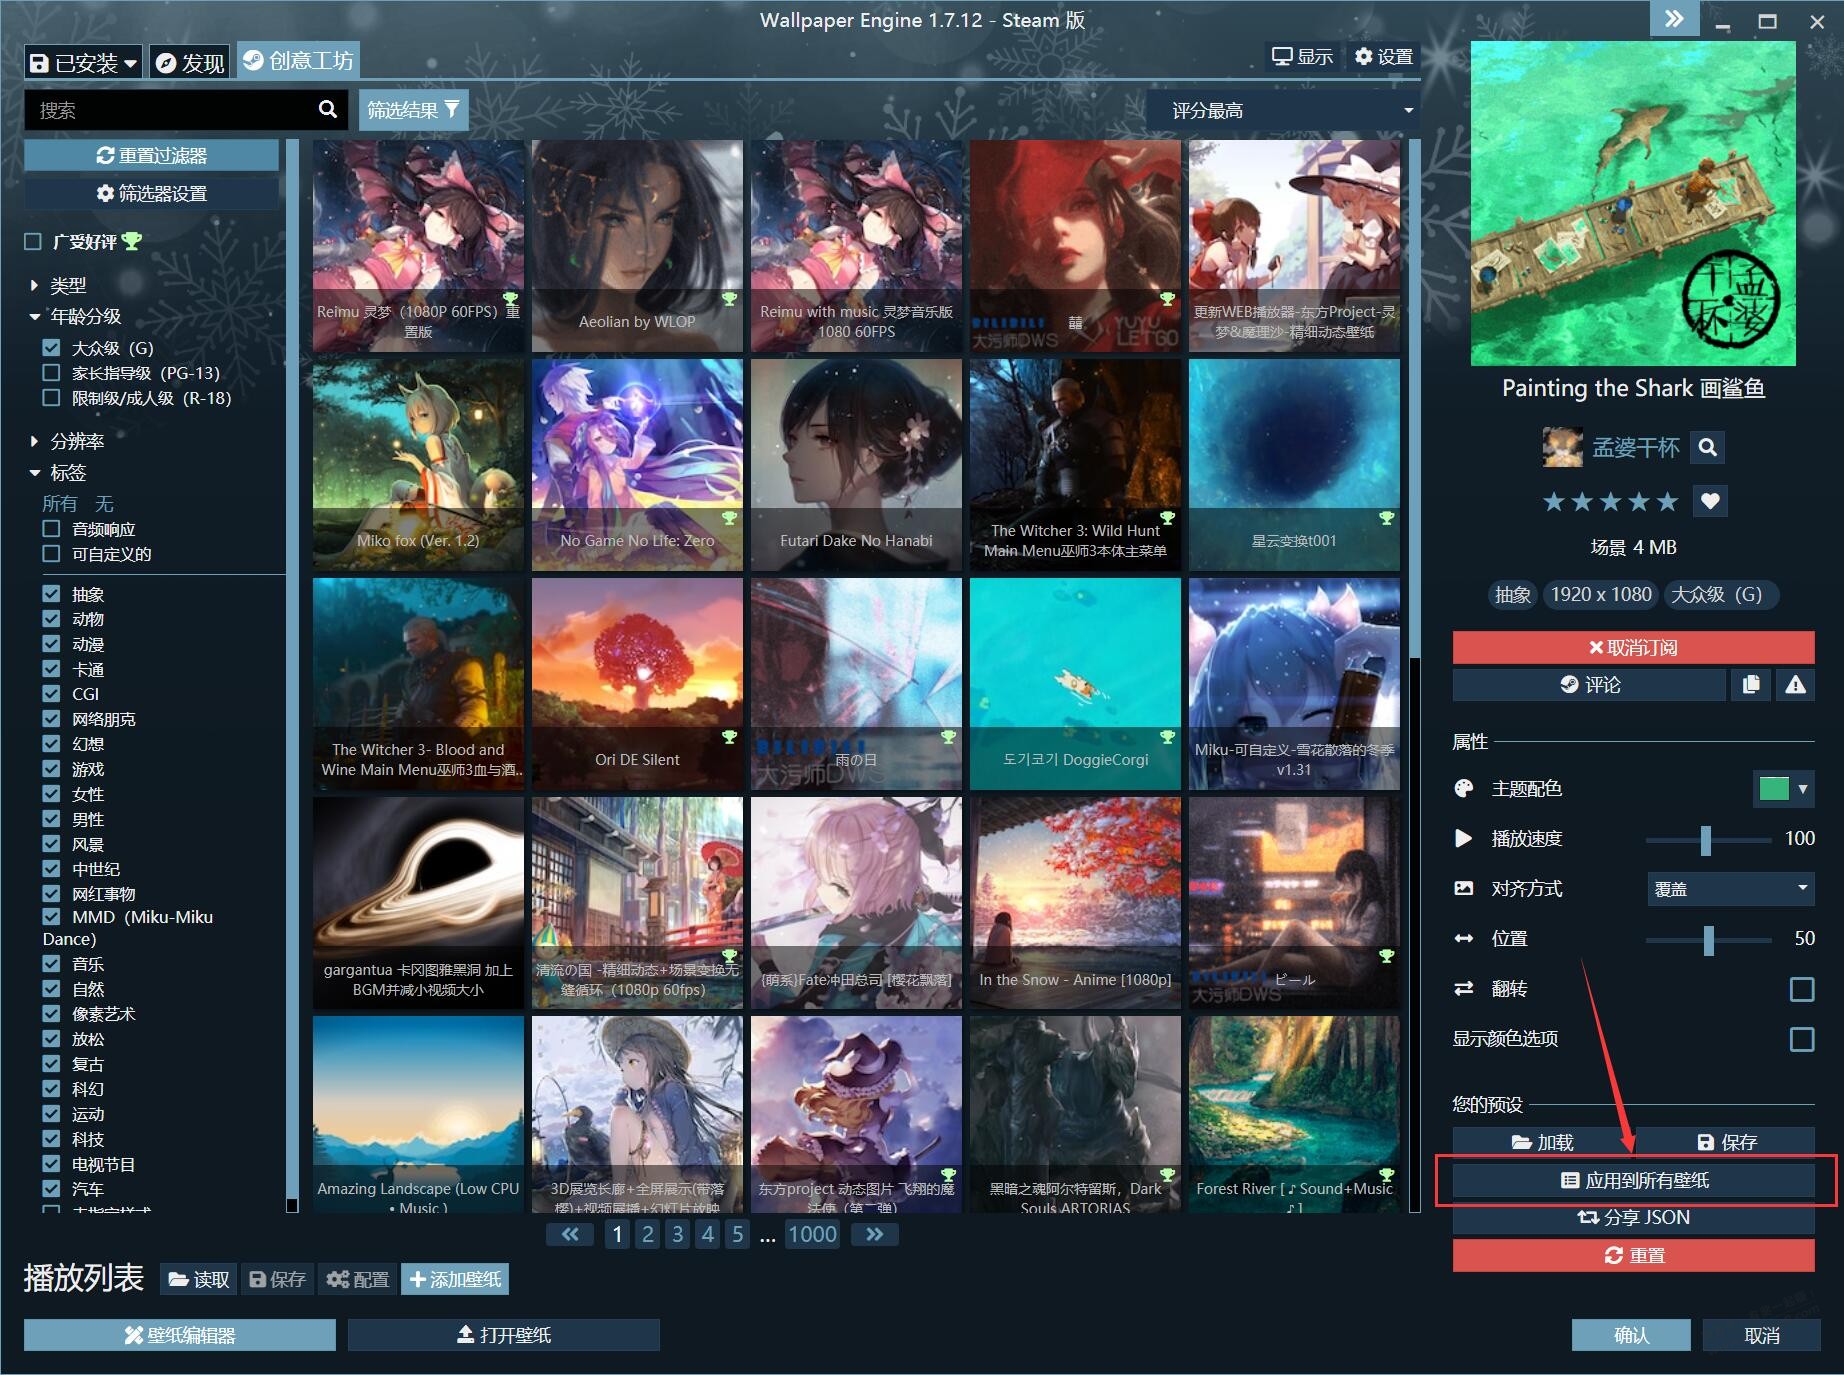Switch to 发现 tab

[191, 62]
